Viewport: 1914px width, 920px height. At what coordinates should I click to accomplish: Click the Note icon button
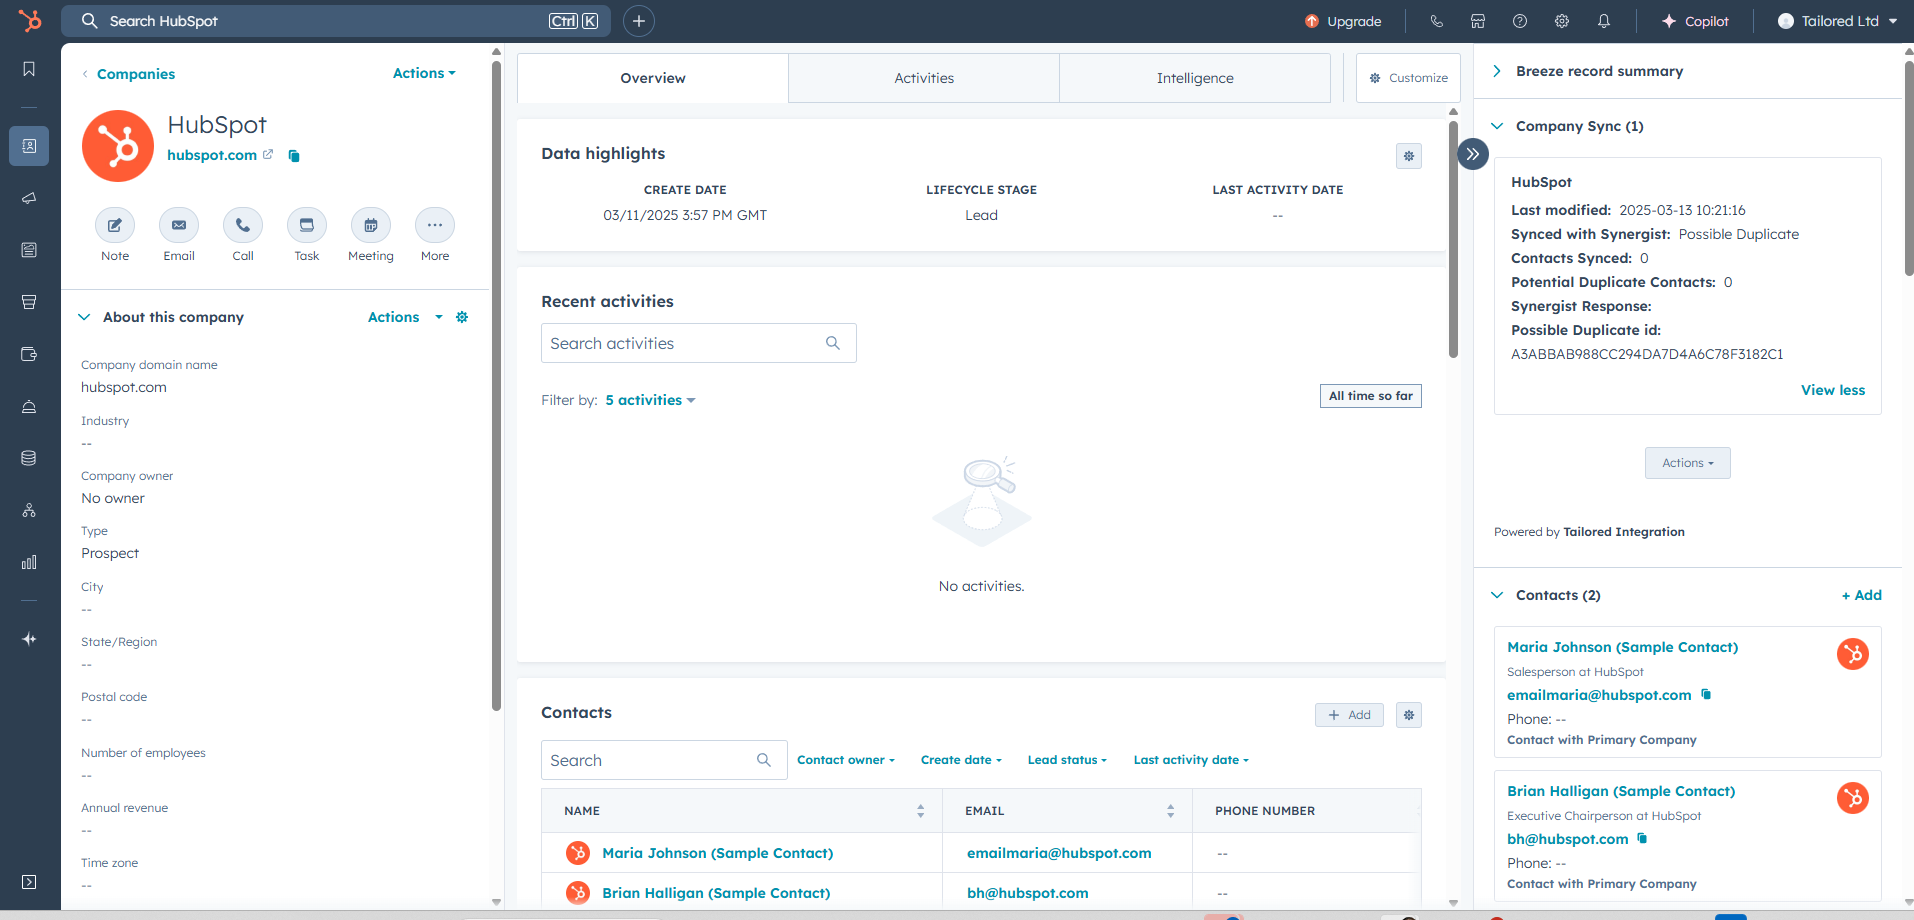click(115, 226)
